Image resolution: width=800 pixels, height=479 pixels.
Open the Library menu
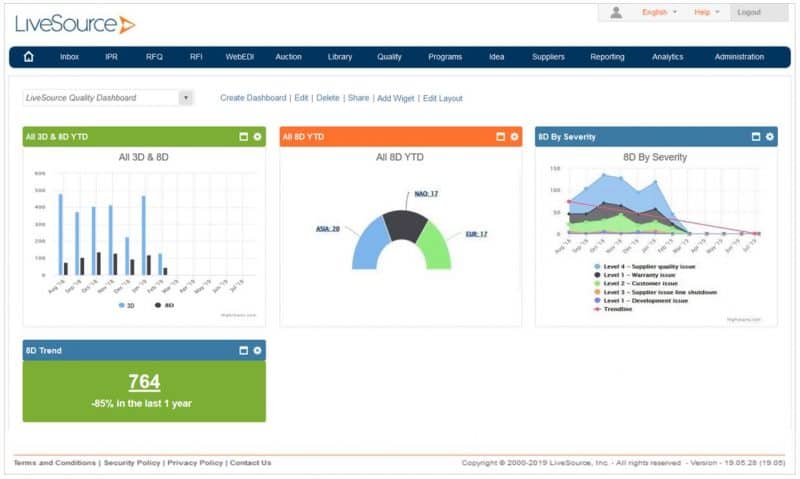pos(340,57)
